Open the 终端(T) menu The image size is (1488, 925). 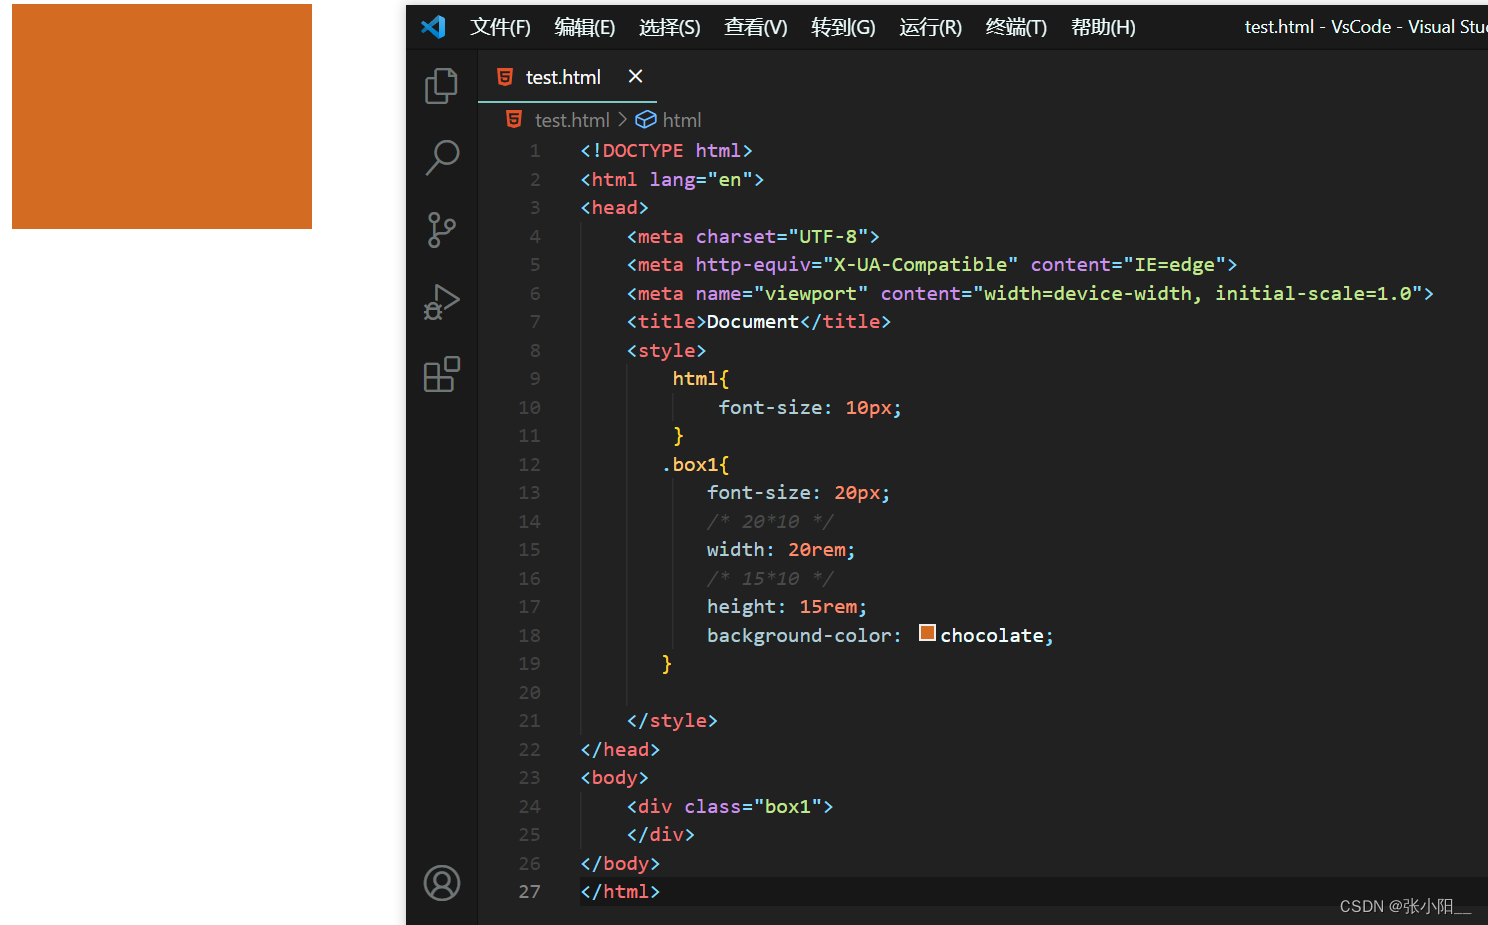click(1016, 27)
